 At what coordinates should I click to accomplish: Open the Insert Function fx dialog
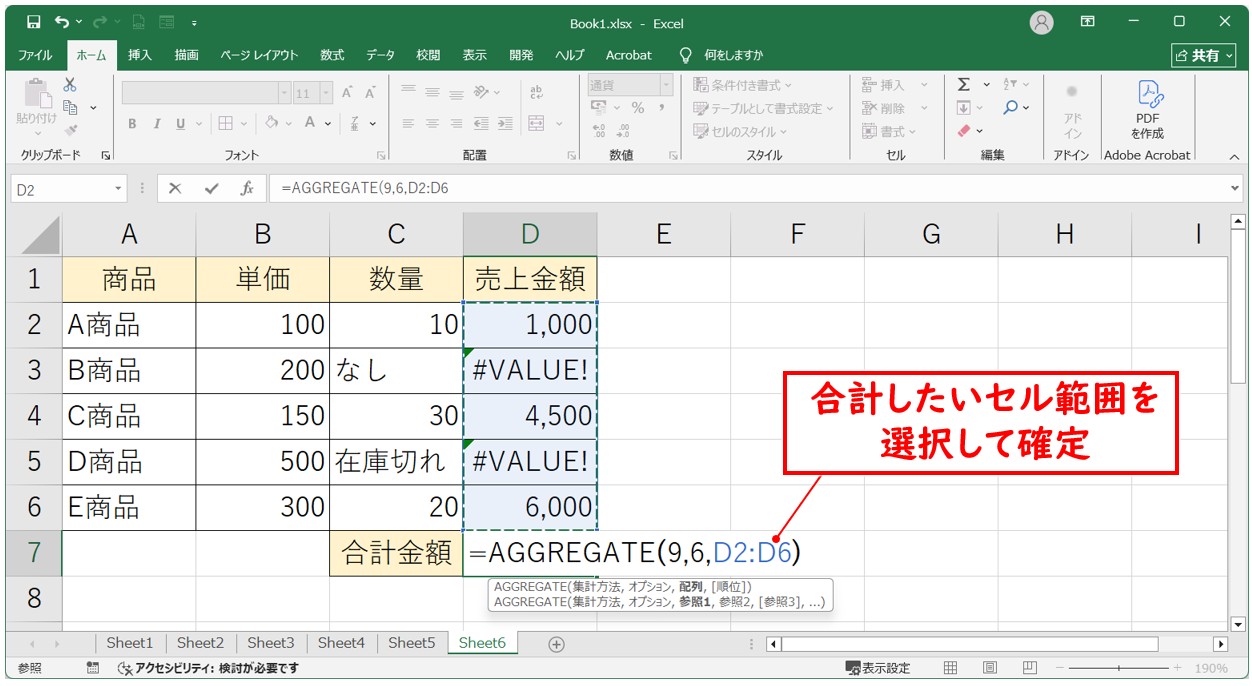(246, 188)
